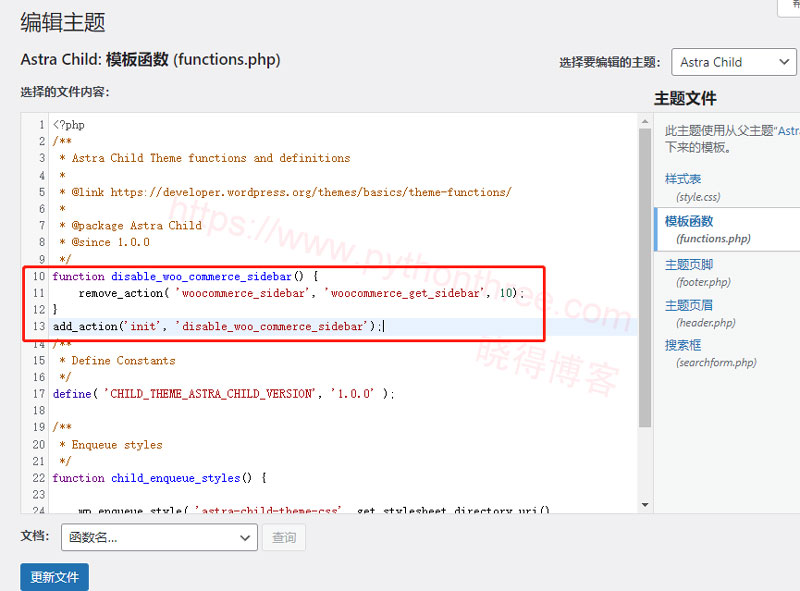800x591 pixels.
Task: Click the remove_action woocommerce_sidebar code line
Action: [301, 293]
